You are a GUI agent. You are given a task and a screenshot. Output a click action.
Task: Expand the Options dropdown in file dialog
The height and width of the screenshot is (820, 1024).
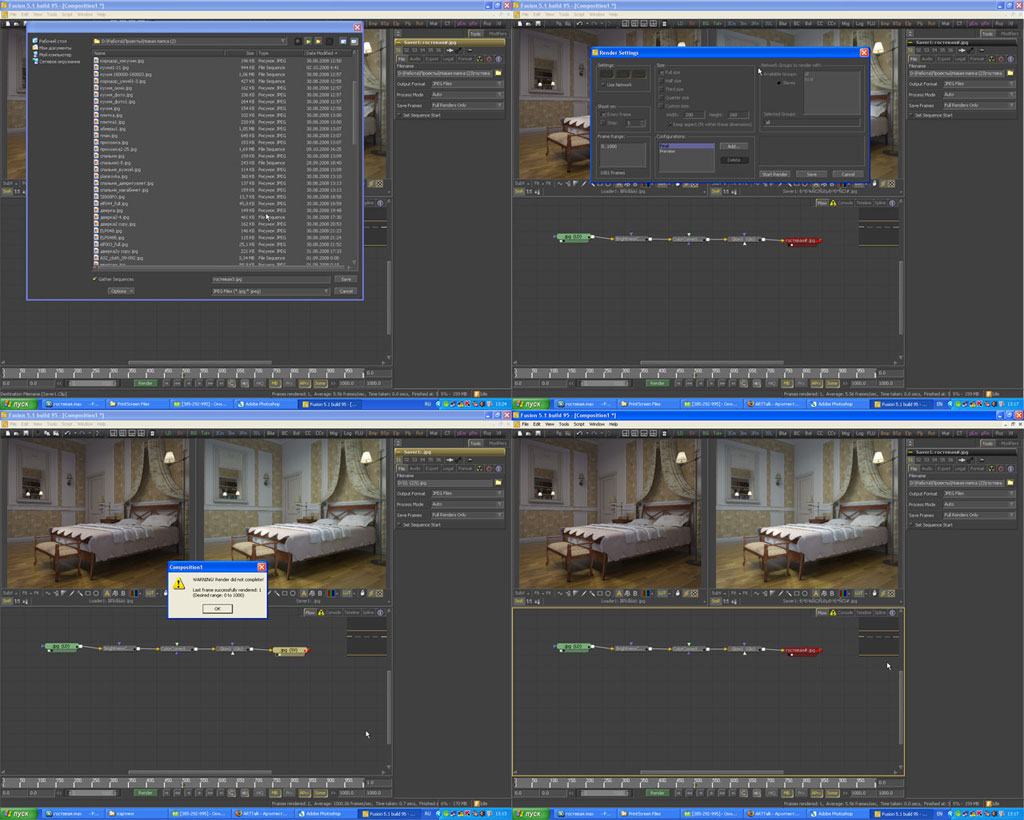coord(121,291)
